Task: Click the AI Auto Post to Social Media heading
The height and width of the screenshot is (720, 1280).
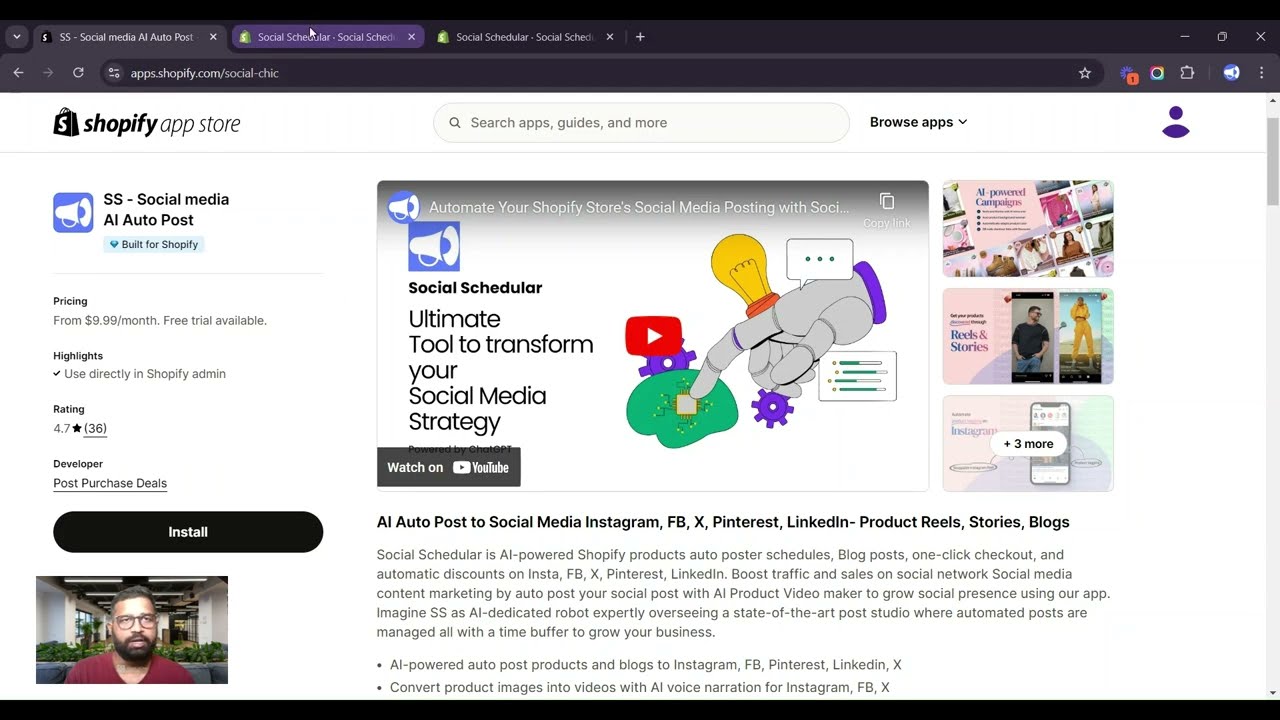Action: pyautogui.click(x=723, y=522)
